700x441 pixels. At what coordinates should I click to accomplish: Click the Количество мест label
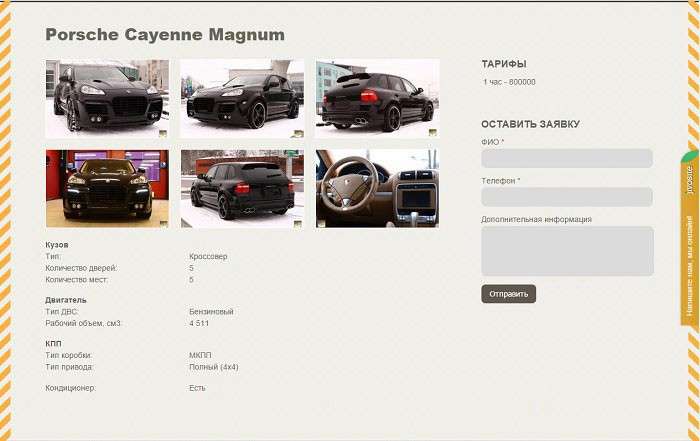[x=76, y=279]
